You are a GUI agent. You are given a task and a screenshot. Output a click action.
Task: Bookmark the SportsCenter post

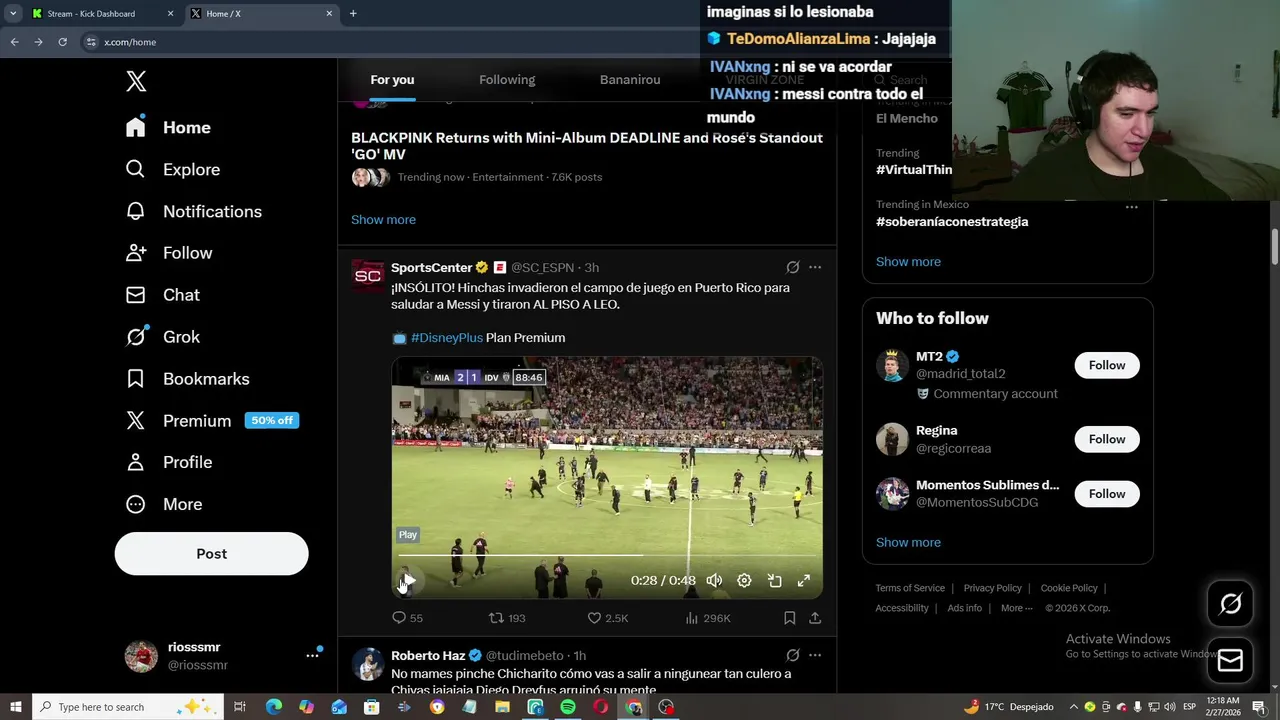click(x=789, y=618)
